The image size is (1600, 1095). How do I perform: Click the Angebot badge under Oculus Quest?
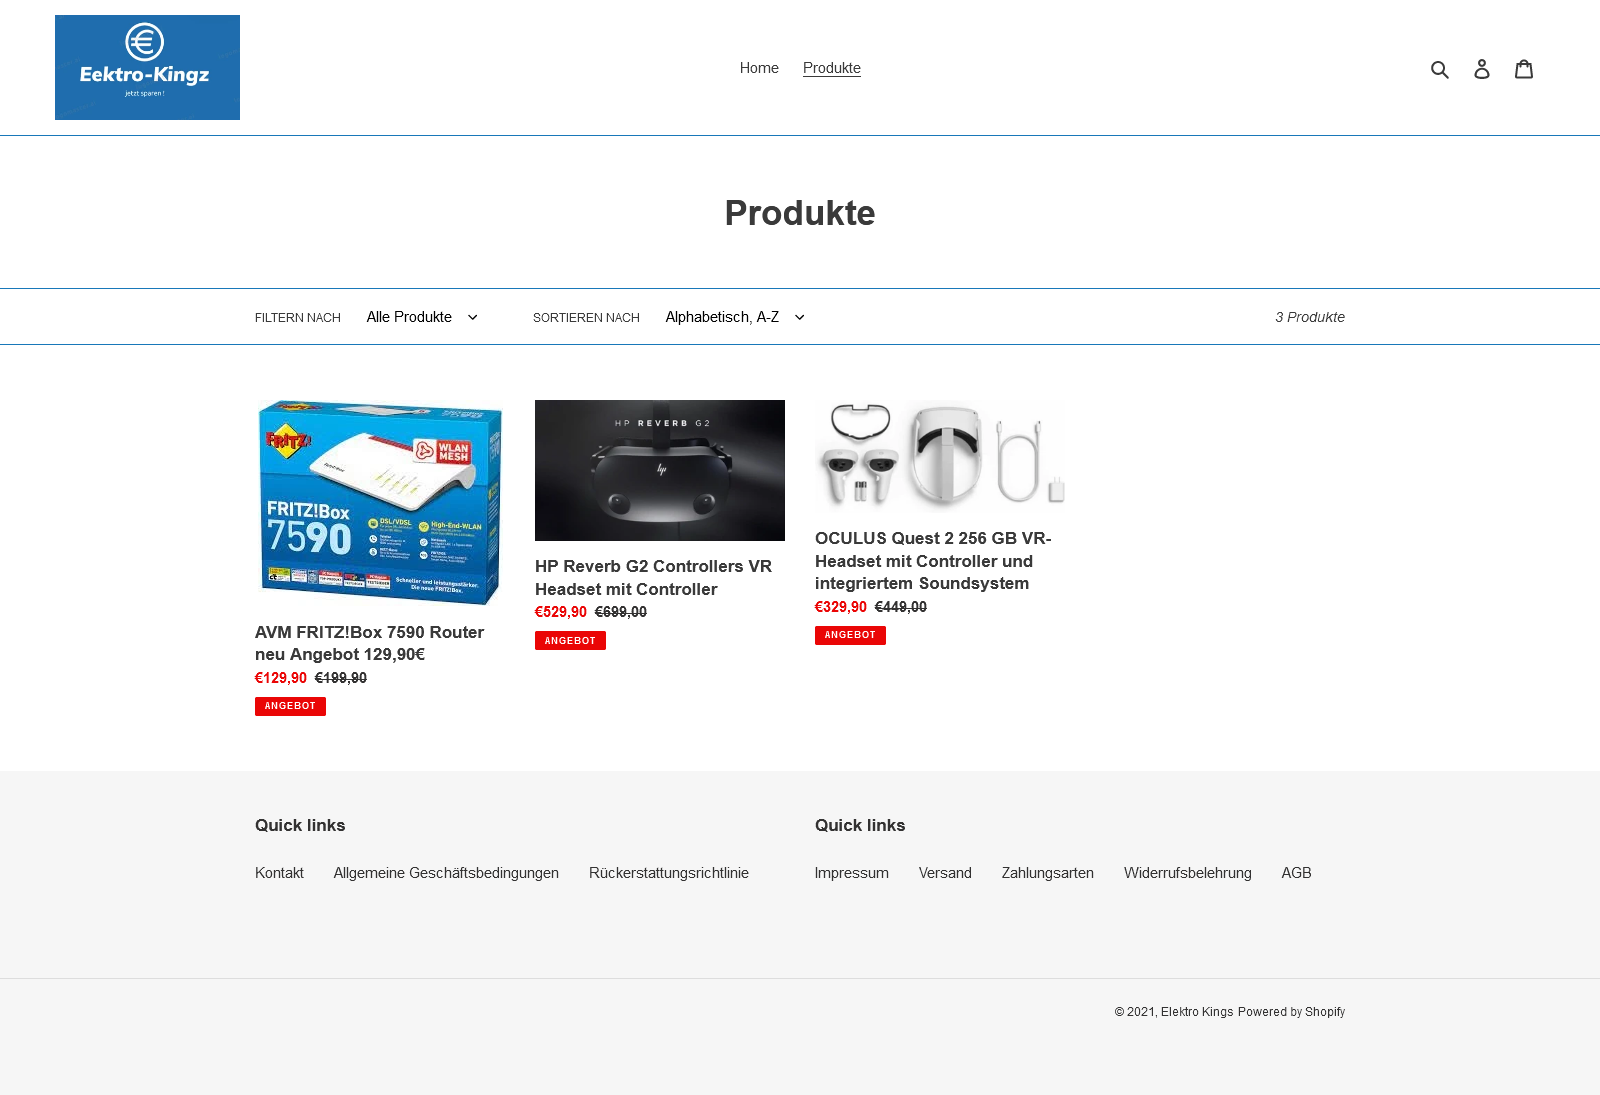850,635
